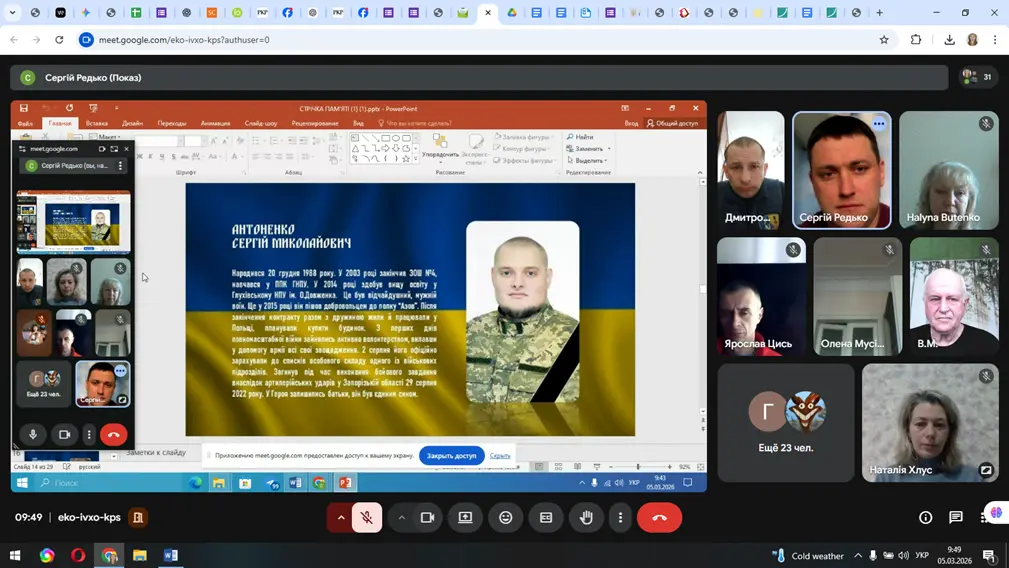The width and height of the screenshot is (1009, 568).
Task: Open the emoji reactions panel
Action: pos(506,517)
